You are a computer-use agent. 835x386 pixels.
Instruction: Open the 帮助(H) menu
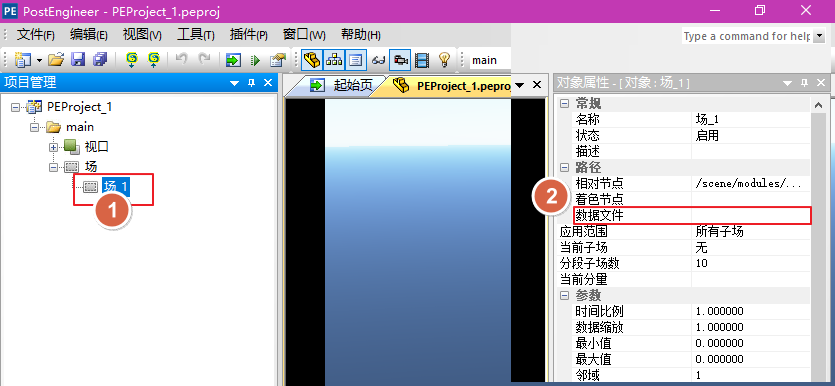pos(361,35)
